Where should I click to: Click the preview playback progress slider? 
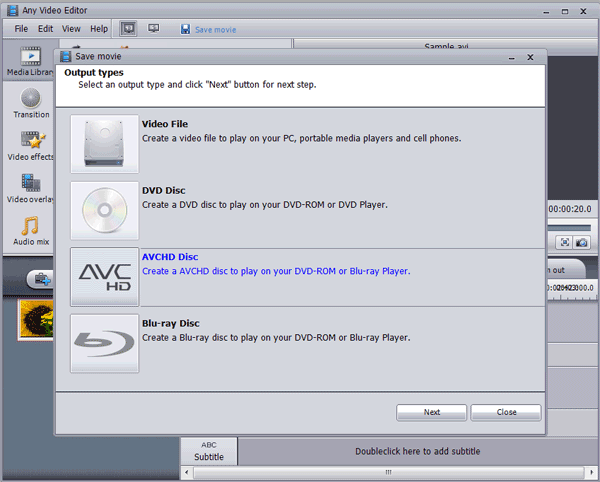point(569,228)
